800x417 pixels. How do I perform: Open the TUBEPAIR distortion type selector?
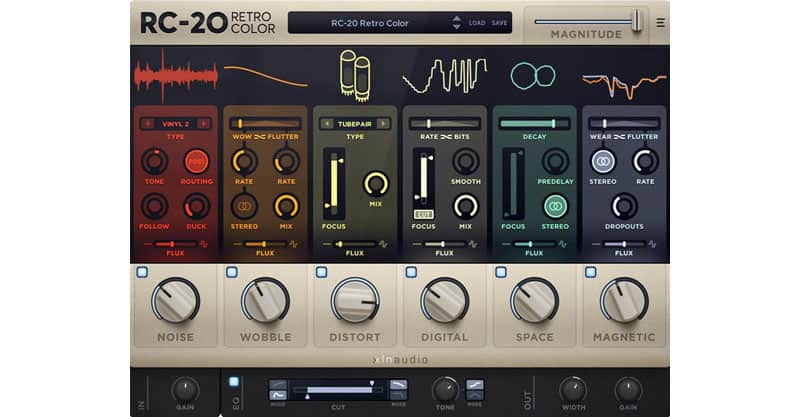click(x=355, y=124)
